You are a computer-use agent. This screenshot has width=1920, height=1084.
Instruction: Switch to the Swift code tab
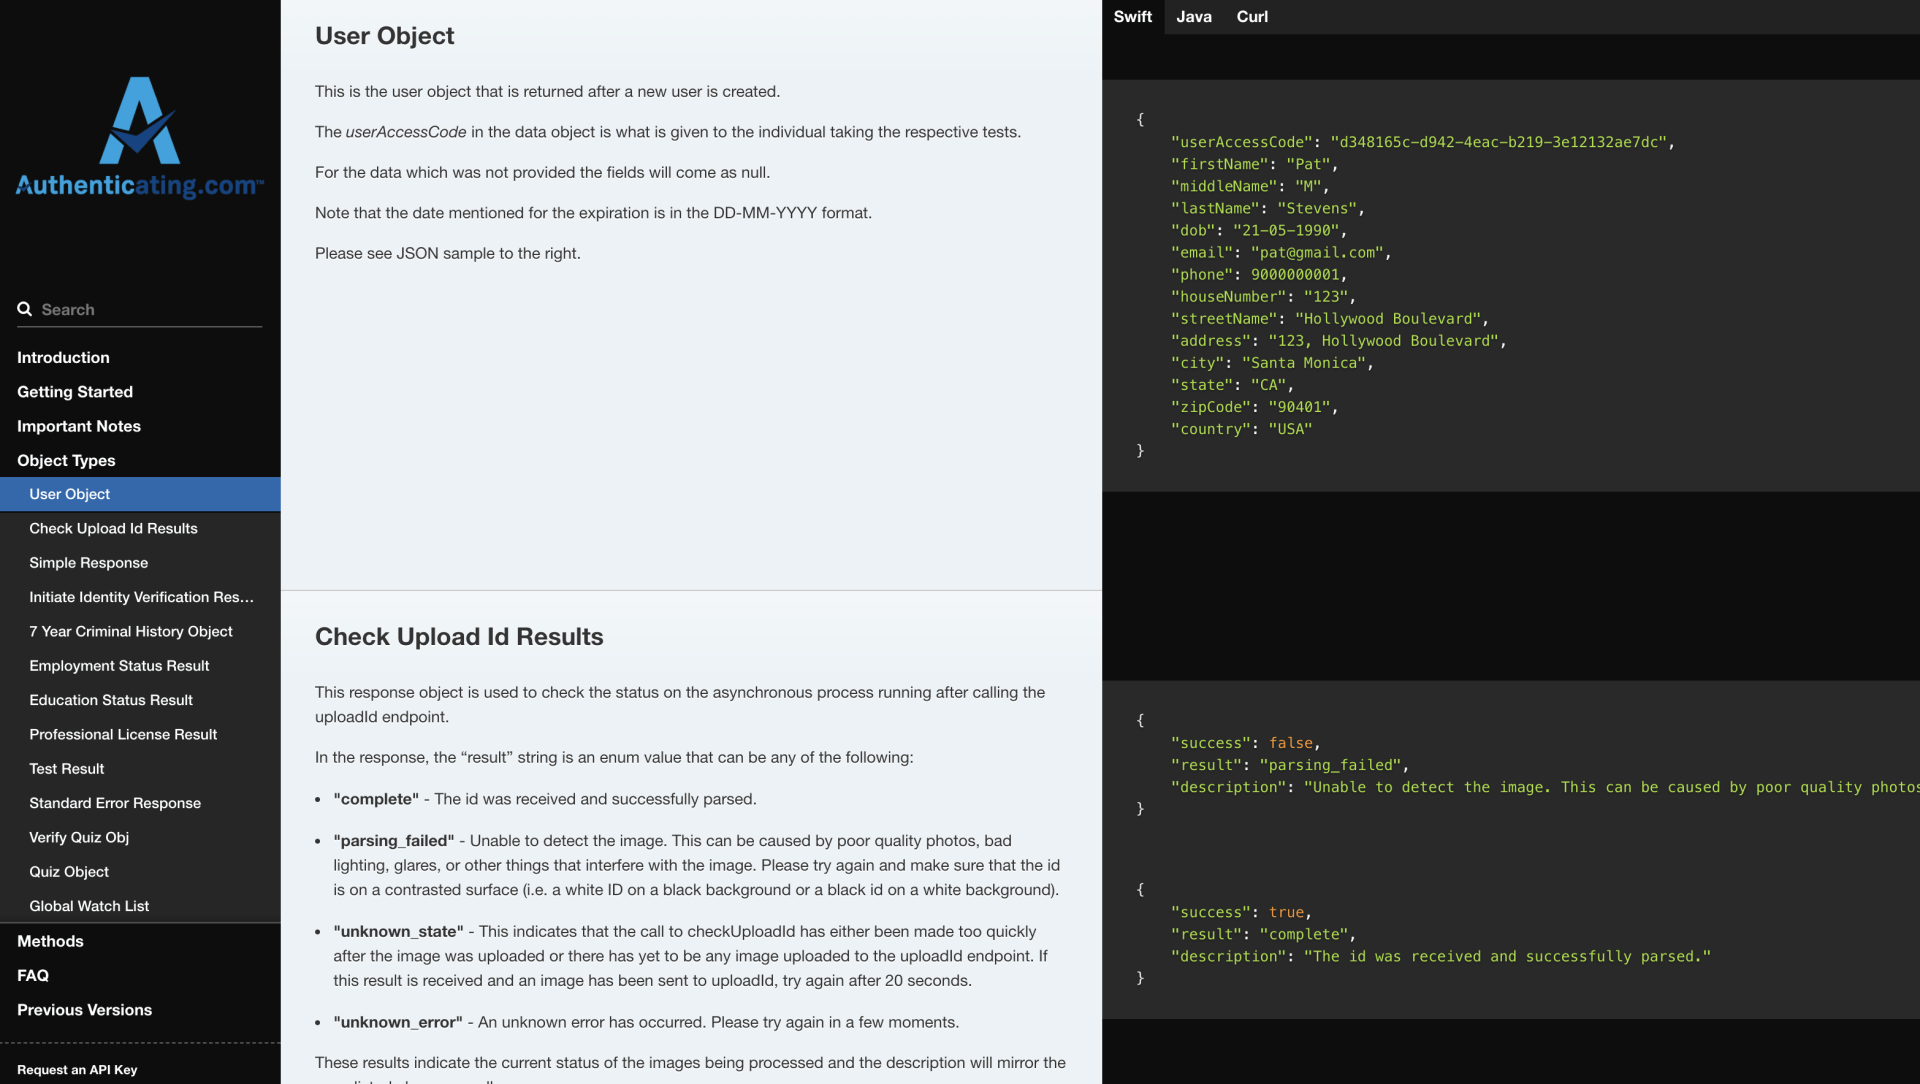[1132, 17]
